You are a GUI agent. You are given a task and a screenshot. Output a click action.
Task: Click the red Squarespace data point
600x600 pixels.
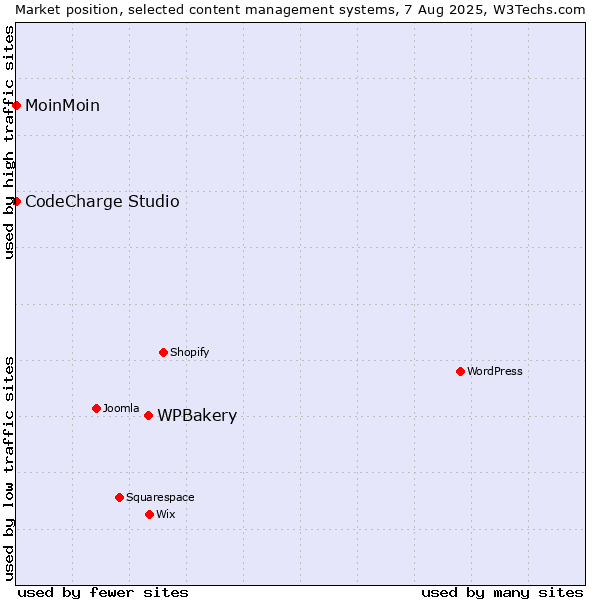(119, 497)
